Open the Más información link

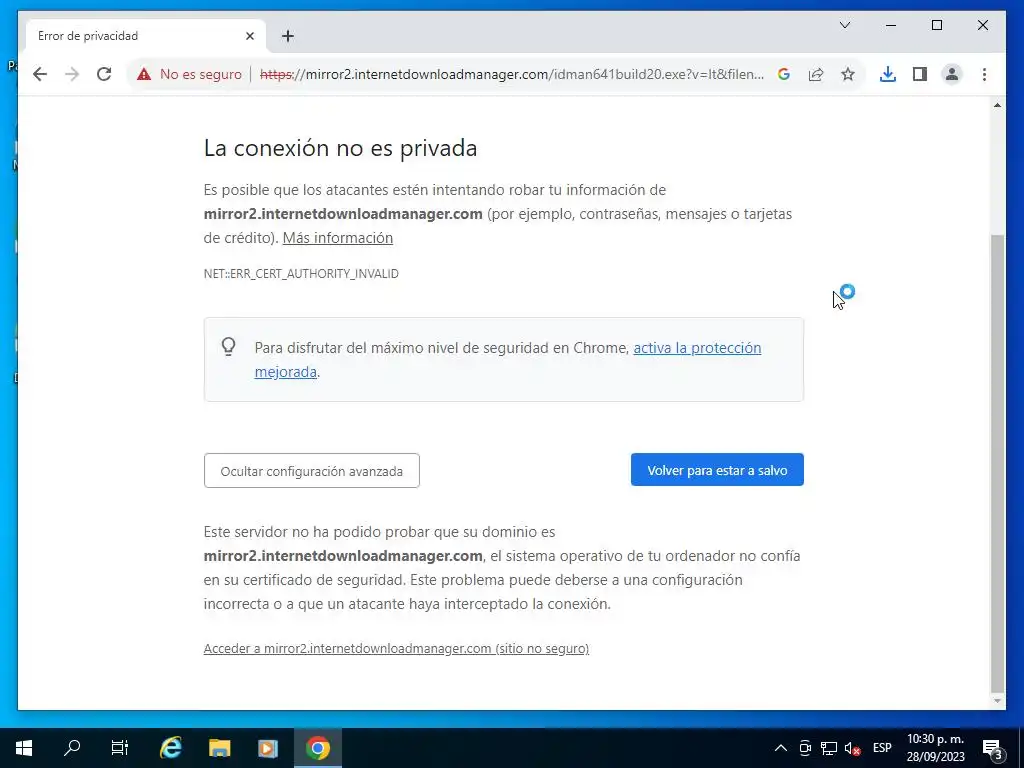click(338, 238)
